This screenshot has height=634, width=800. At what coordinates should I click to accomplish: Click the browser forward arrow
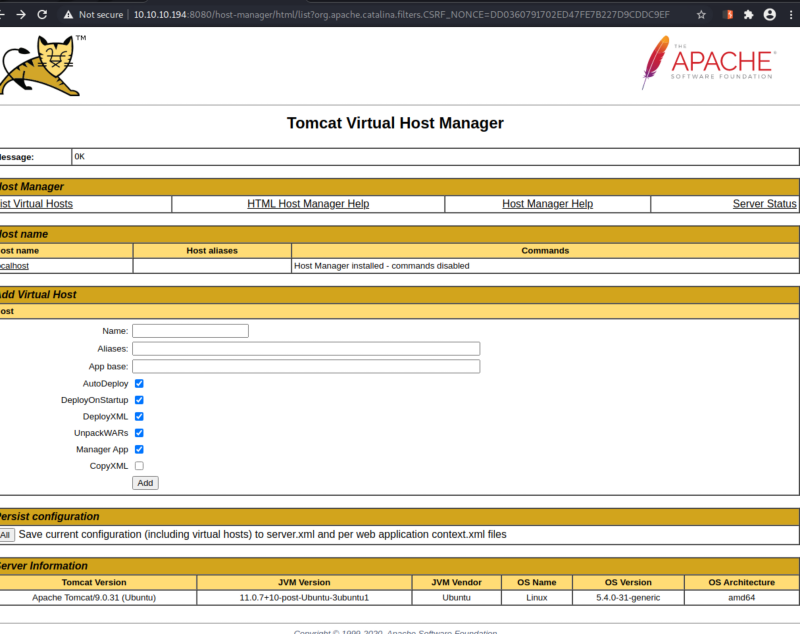pos(21,15)
